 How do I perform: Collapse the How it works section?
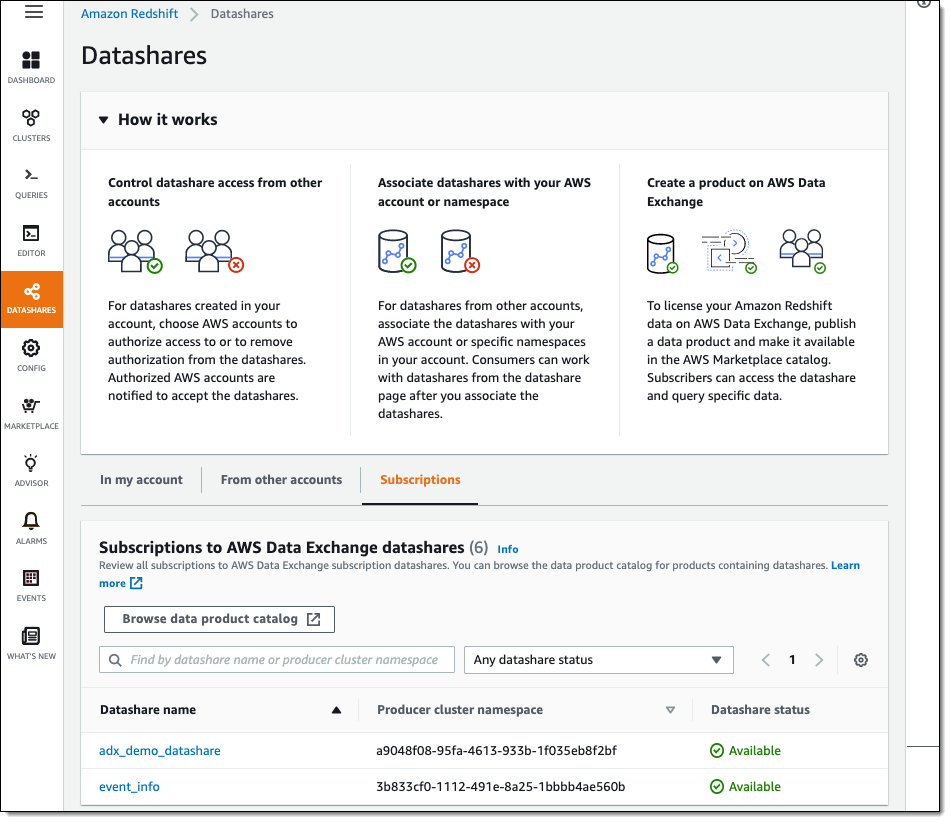[104, 120]
